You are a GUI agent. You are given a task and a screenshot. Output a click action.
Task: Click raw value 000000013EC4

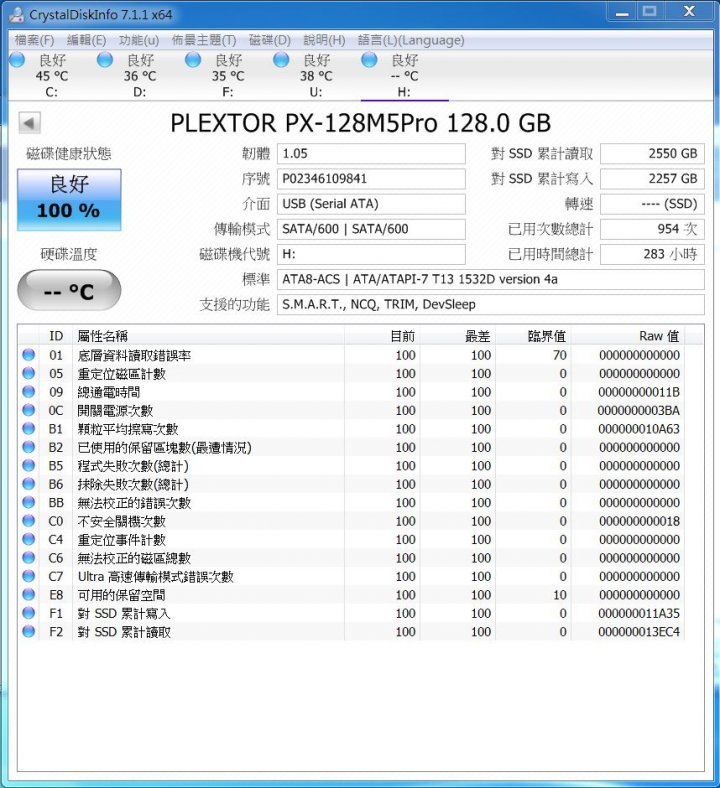pos(639,632)
